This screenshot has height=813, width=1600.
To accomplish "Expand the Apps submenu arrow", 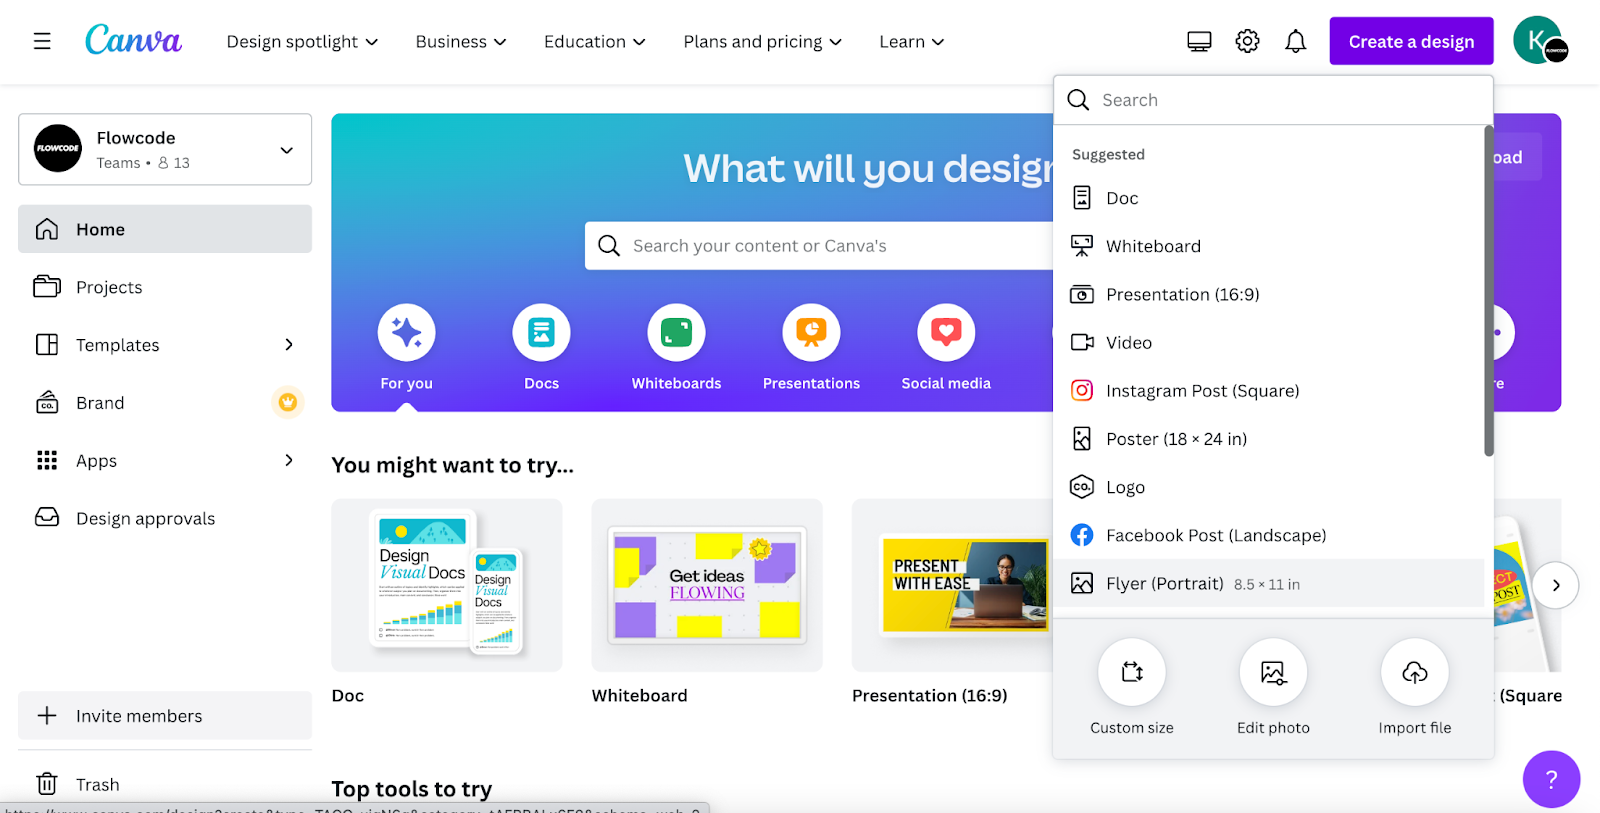I will 289,460.
